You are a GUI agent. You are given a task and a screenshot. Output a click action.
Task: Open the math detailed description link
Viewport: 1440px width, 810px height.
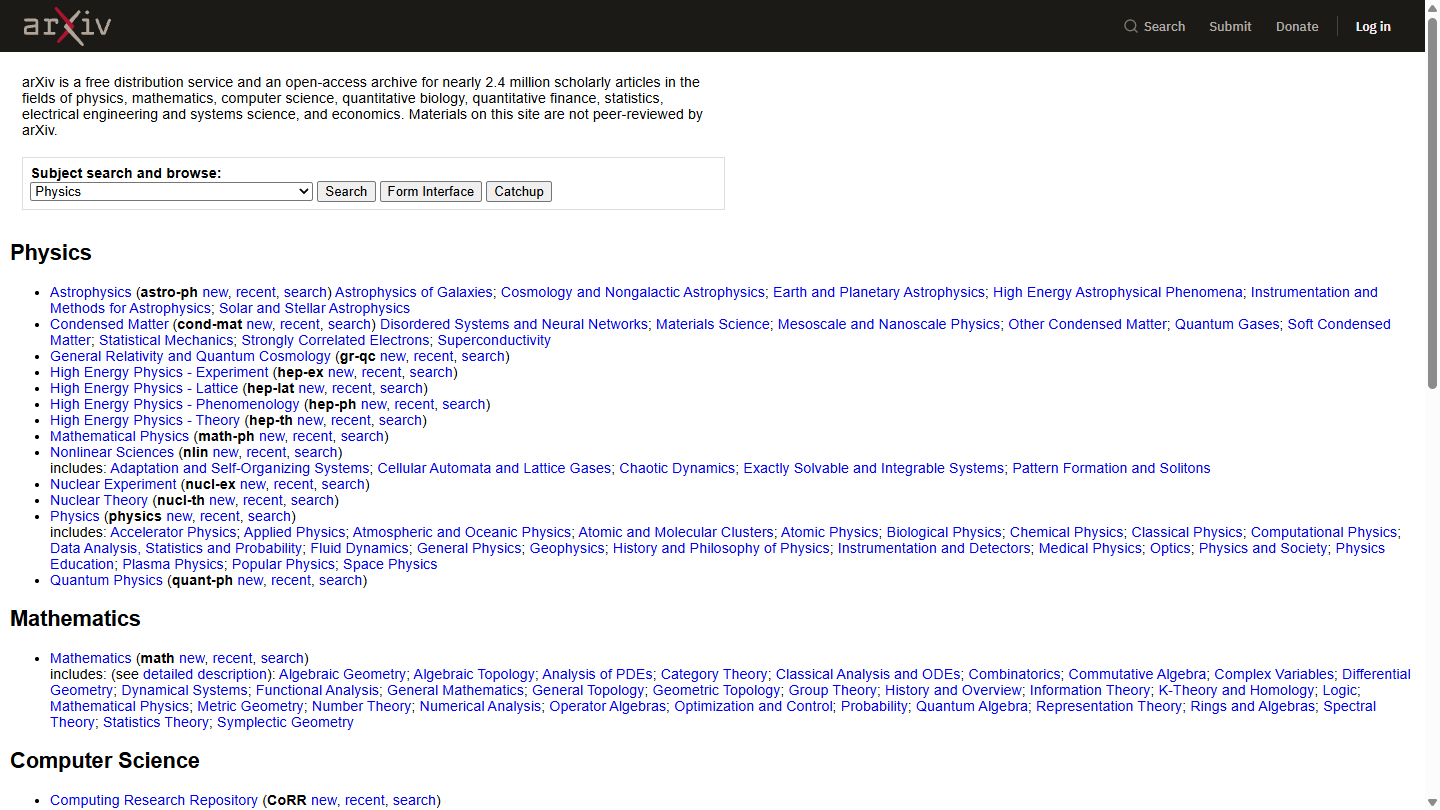pyautogui.click(x=206, y=674)
